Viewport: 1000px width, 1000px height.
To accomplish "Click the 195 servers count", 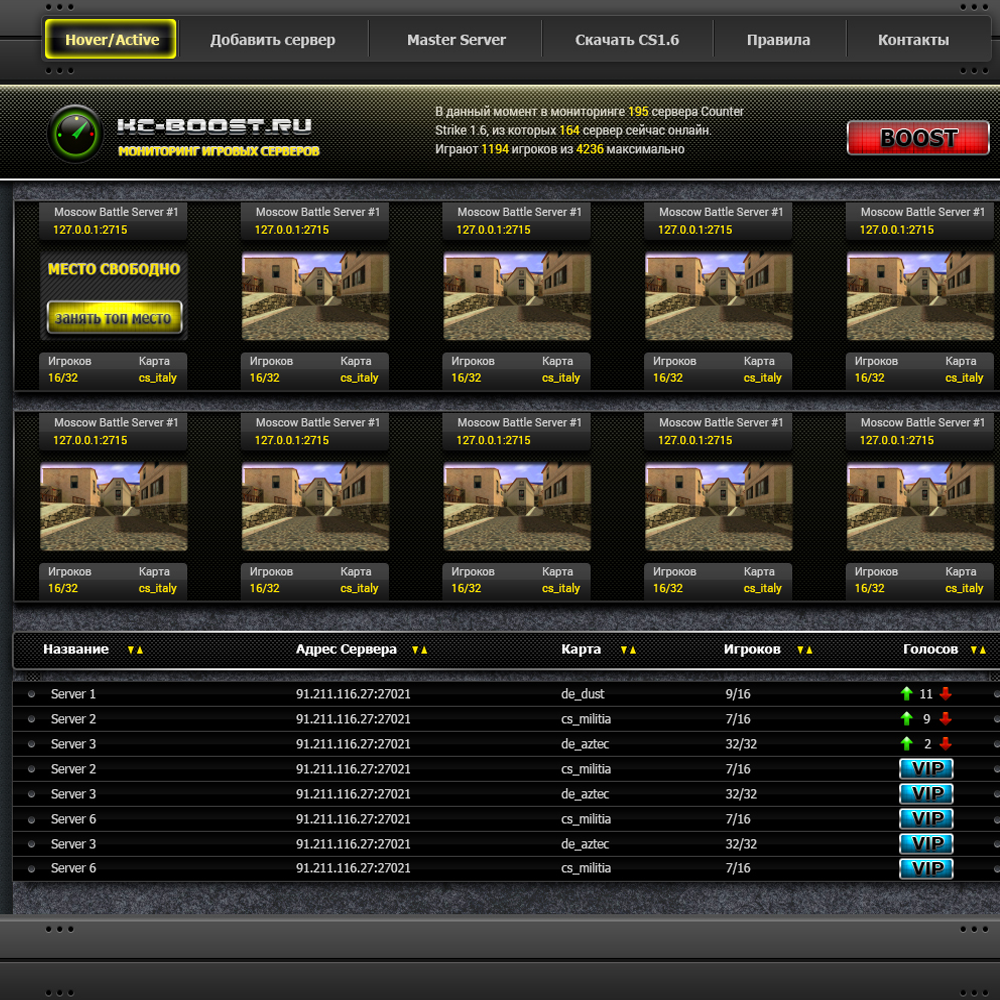I will 638,112.
